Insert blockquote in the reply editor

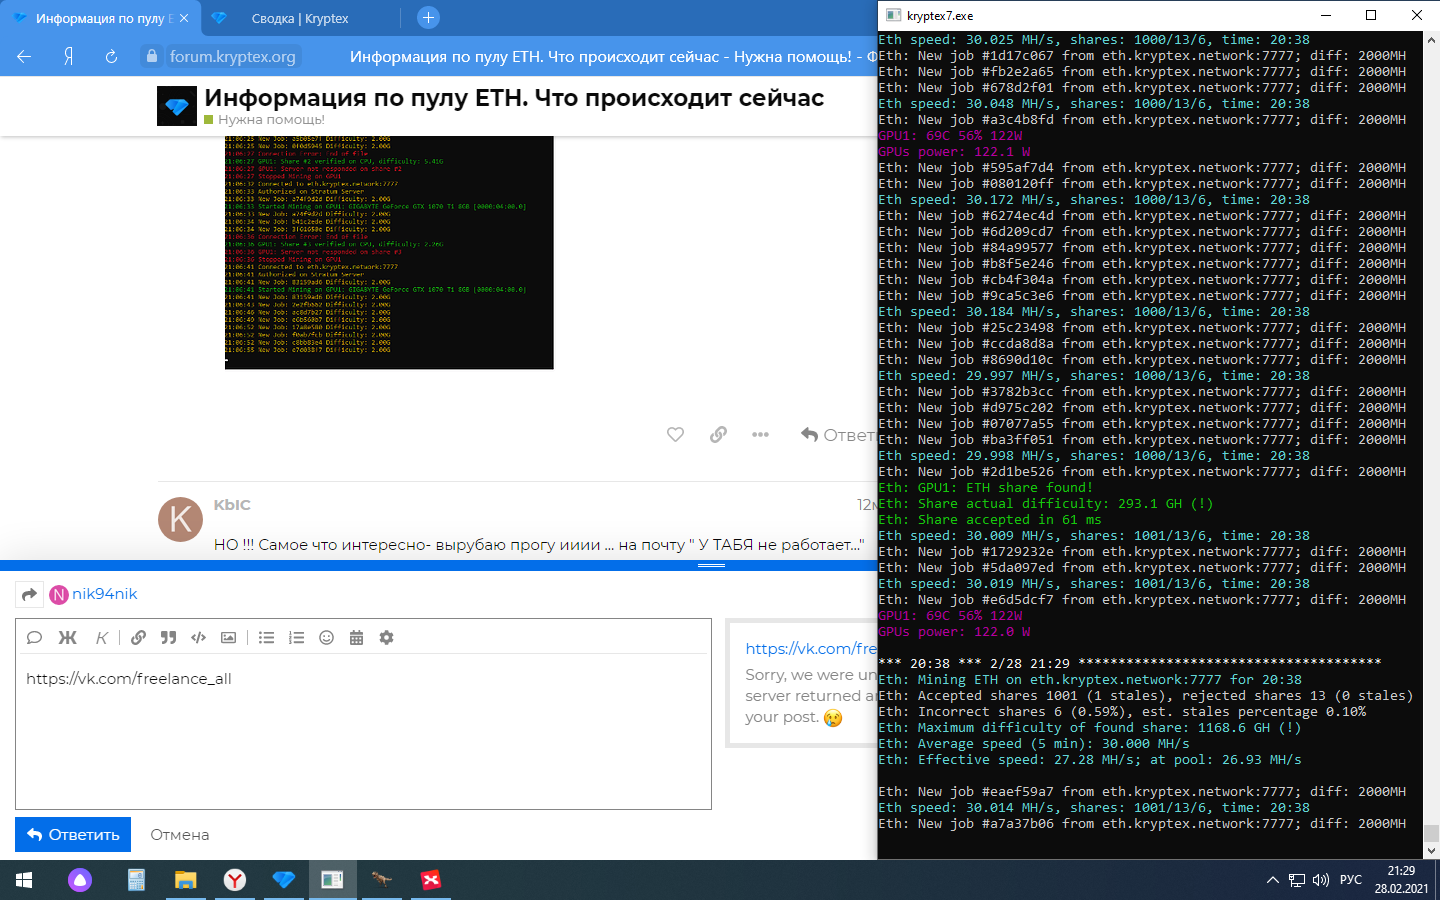168,638
